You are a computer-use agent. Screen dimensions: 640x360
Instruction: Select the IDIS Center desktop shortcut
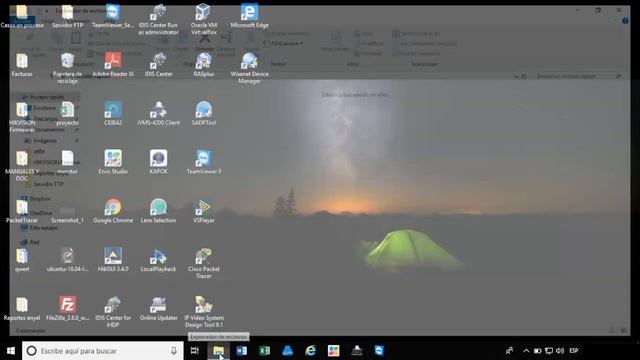coord(158,65)
